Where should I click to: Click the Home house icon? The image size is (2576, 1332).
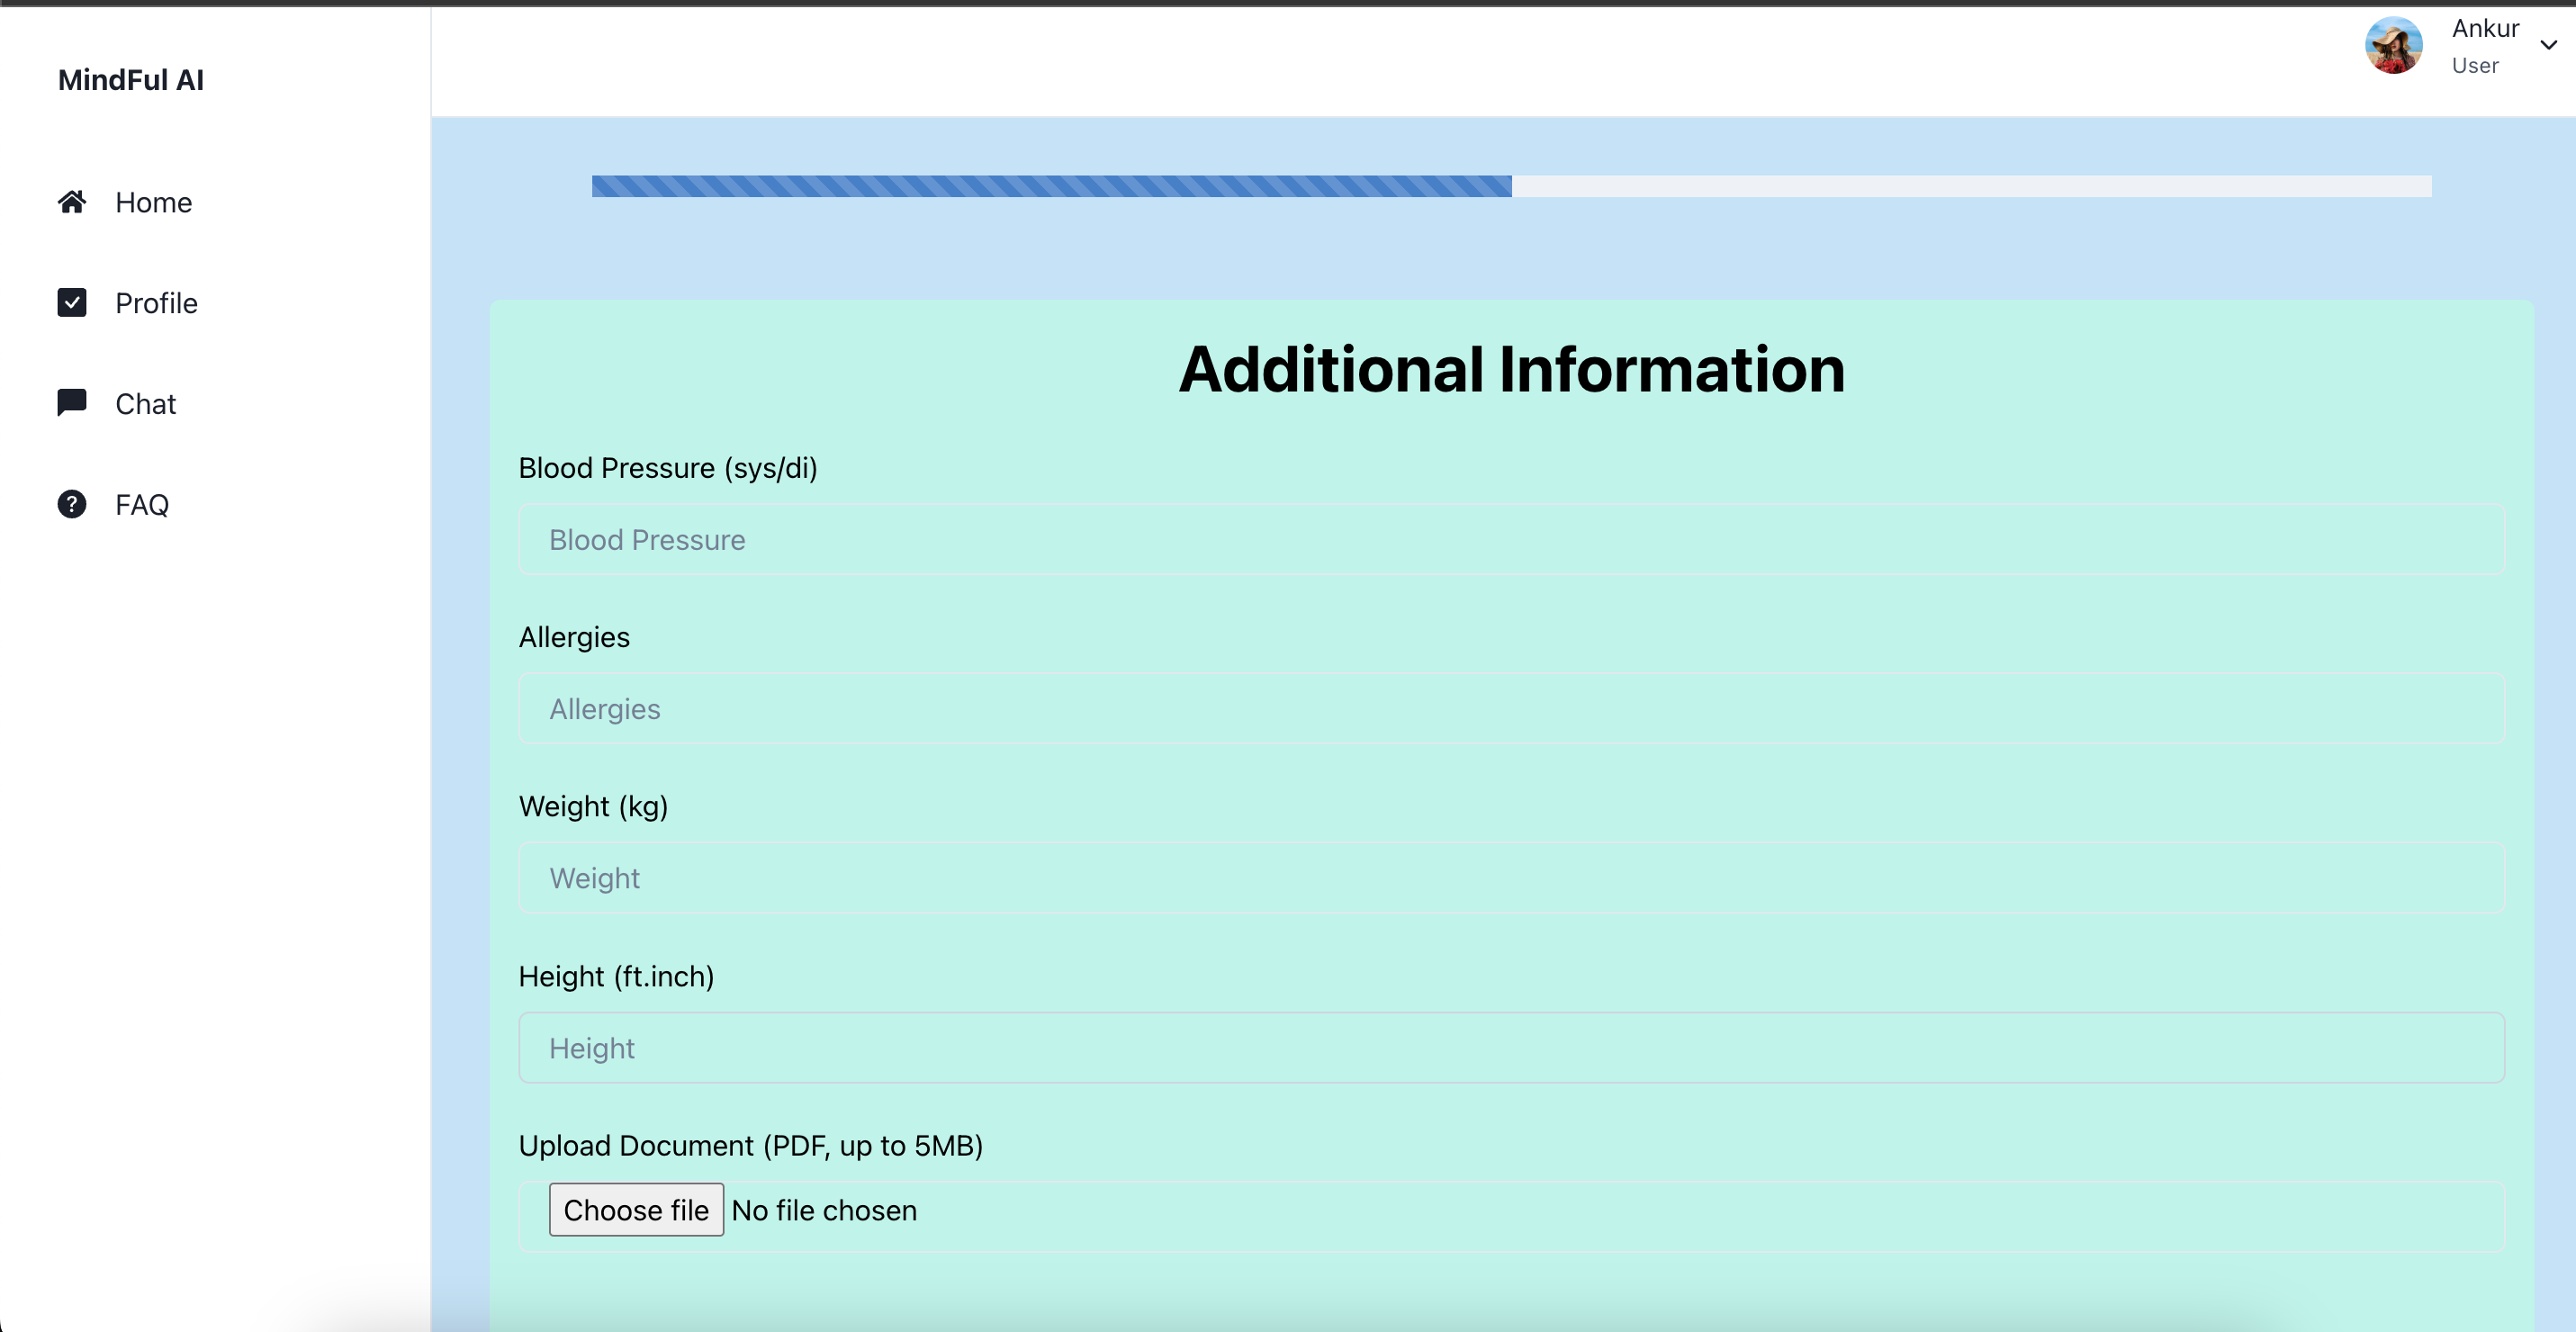tap(72, 202)
